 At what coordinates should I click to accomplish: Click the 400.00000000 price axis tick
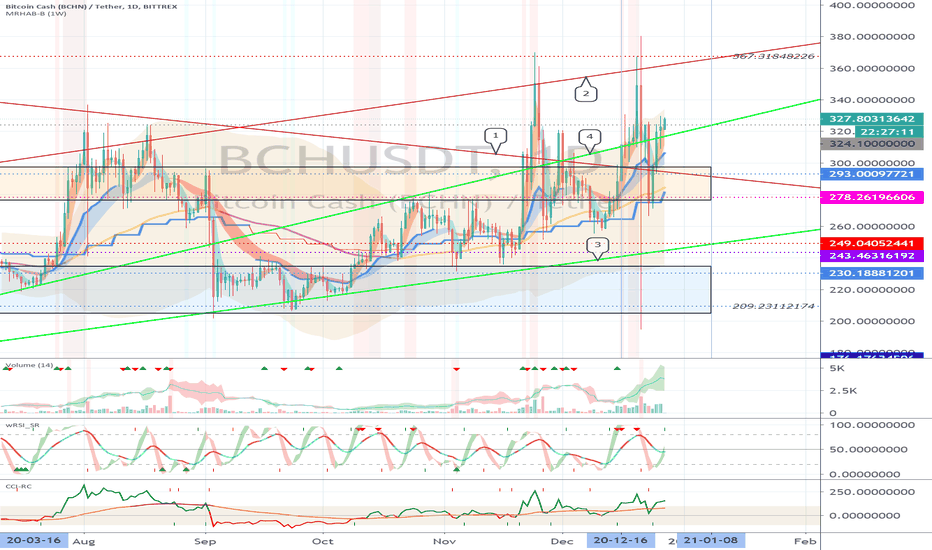[x=872, y=5]
